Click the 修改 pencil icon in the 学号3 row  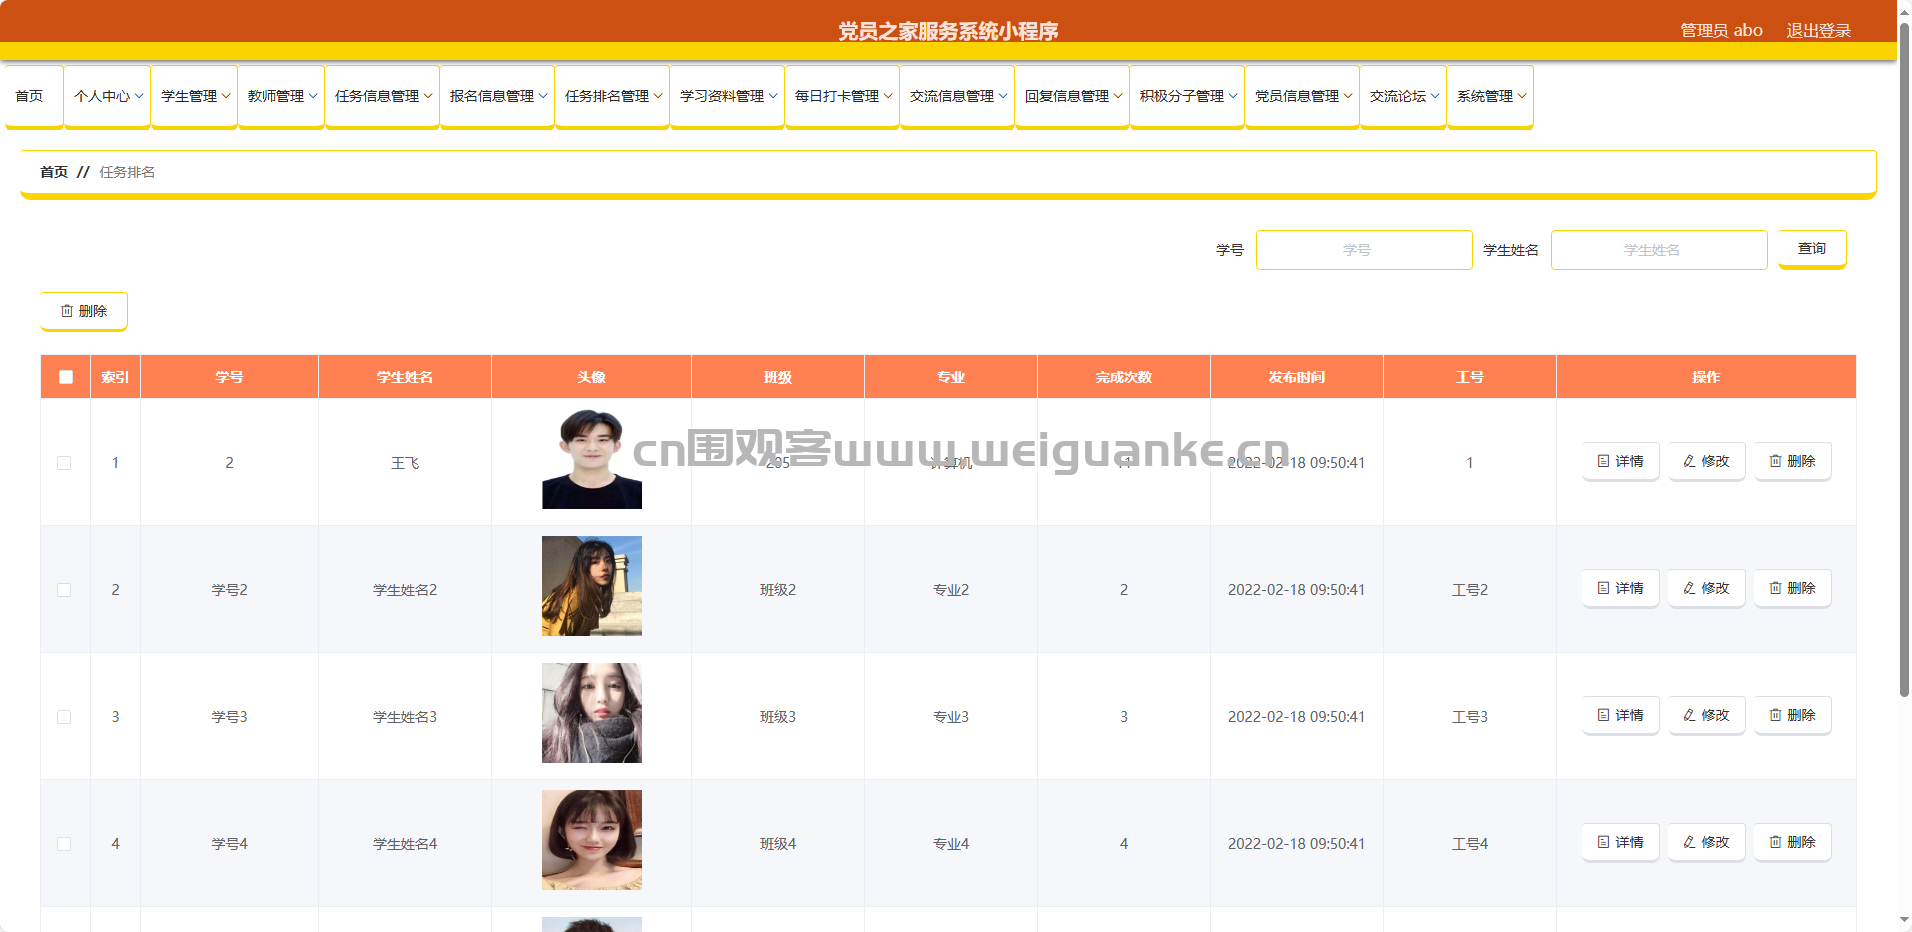pyautogui.click(x=1689, y=715)
